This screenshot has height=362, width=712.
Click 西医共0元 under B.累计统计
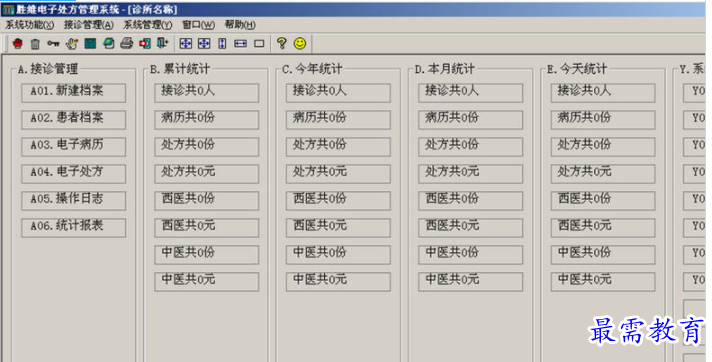(x=207, y=228)
